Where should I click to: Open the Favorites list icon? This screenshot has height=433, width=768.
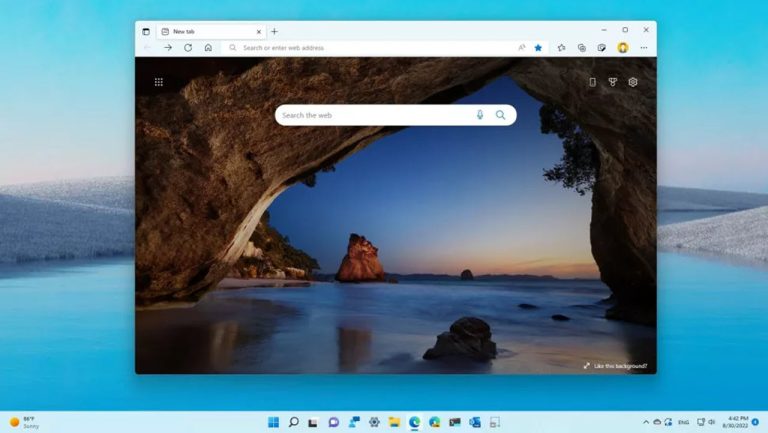click(561, 48)
